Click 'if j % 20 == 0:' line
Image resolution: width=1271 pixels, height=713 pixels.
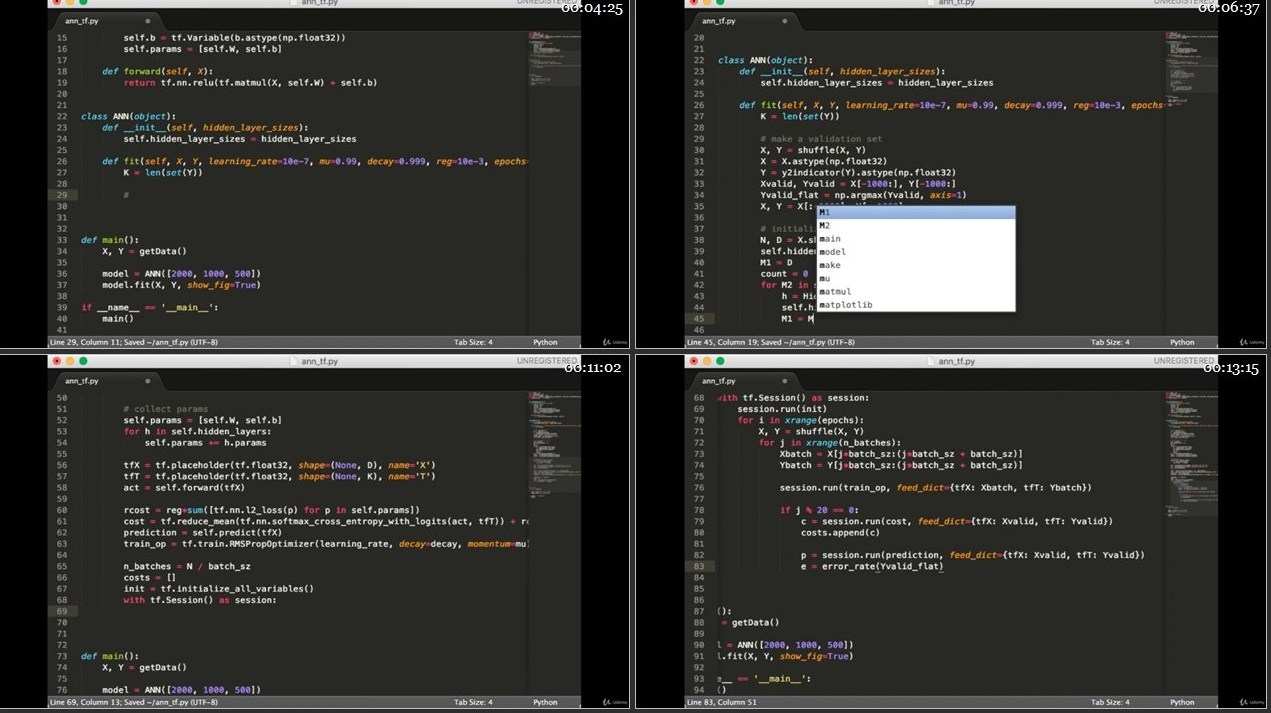pos(820,510)
